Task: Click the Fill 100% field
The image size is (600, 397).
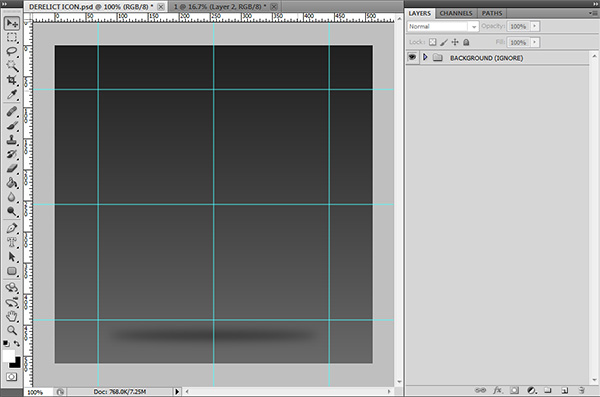Action: click(x=518, y=42)
